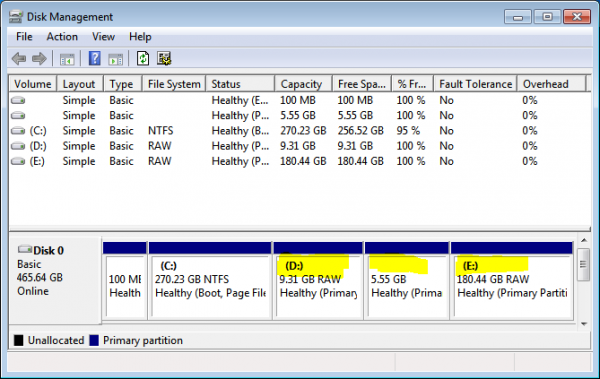This screenshot has width=600, height=379.
Task: Select the (D:) 9.31 GB RAW partition block
Action: (x=318, y=281)
